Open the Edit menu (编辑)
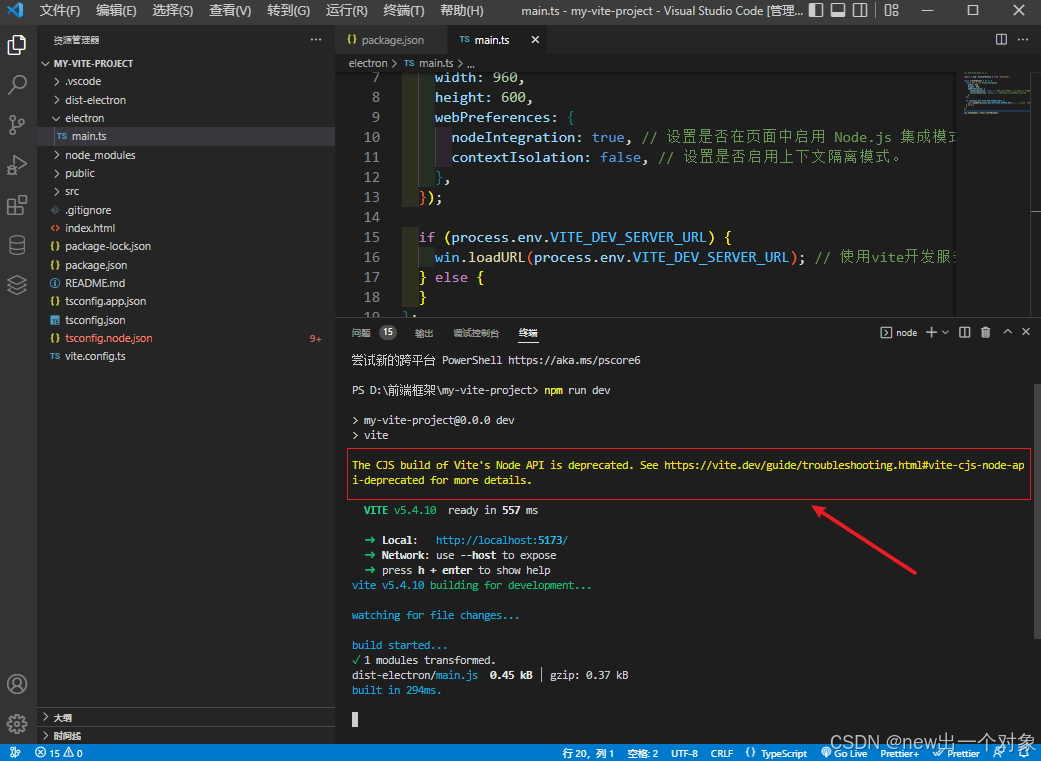 [116, 11]
